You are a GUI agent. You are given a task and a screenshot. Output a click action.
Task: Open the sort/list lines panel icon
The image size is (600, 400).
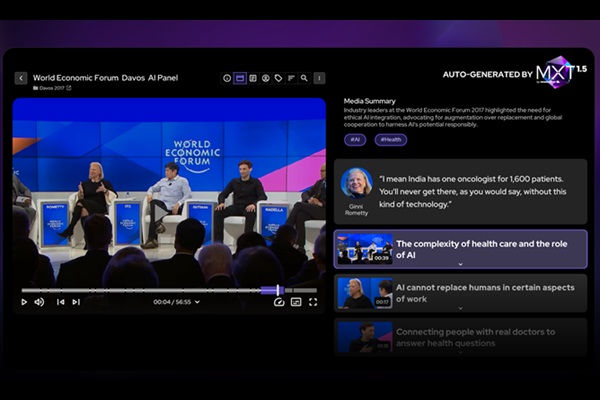[291, 78]
